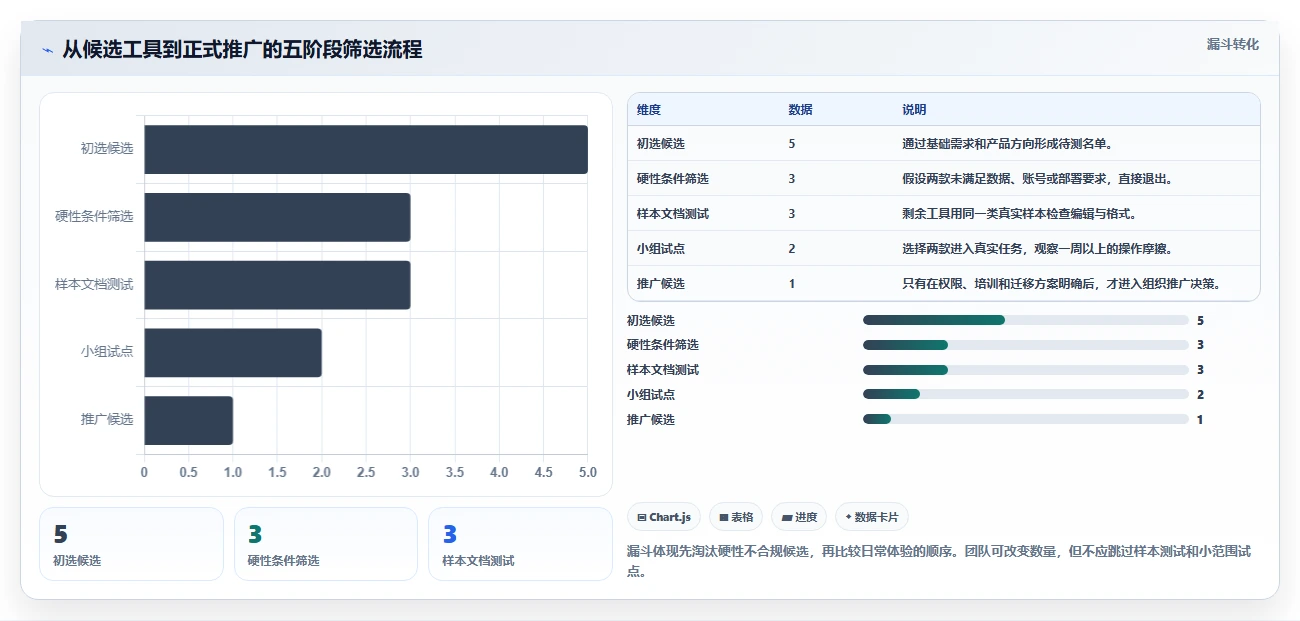Screen dimensions: 1300x621
Task: Click the description starting 假设两款未满足数据
Action: tap(1037, 179)
